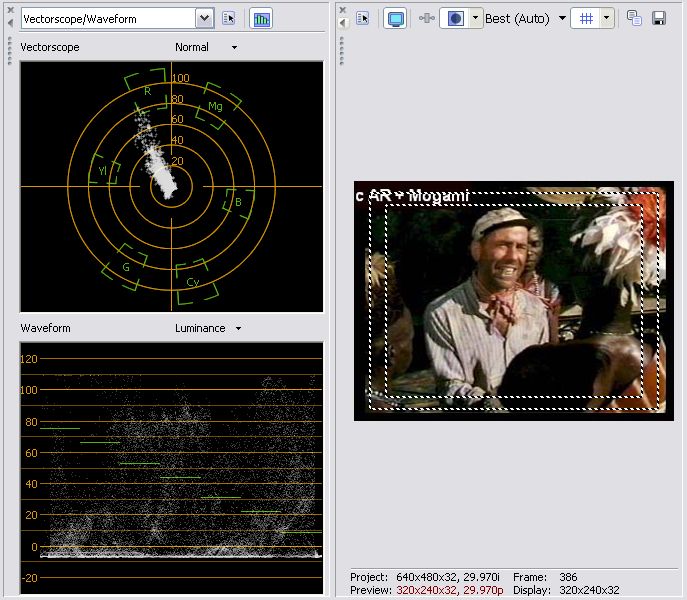Toggle the Overlays grid button

[586, 18]
